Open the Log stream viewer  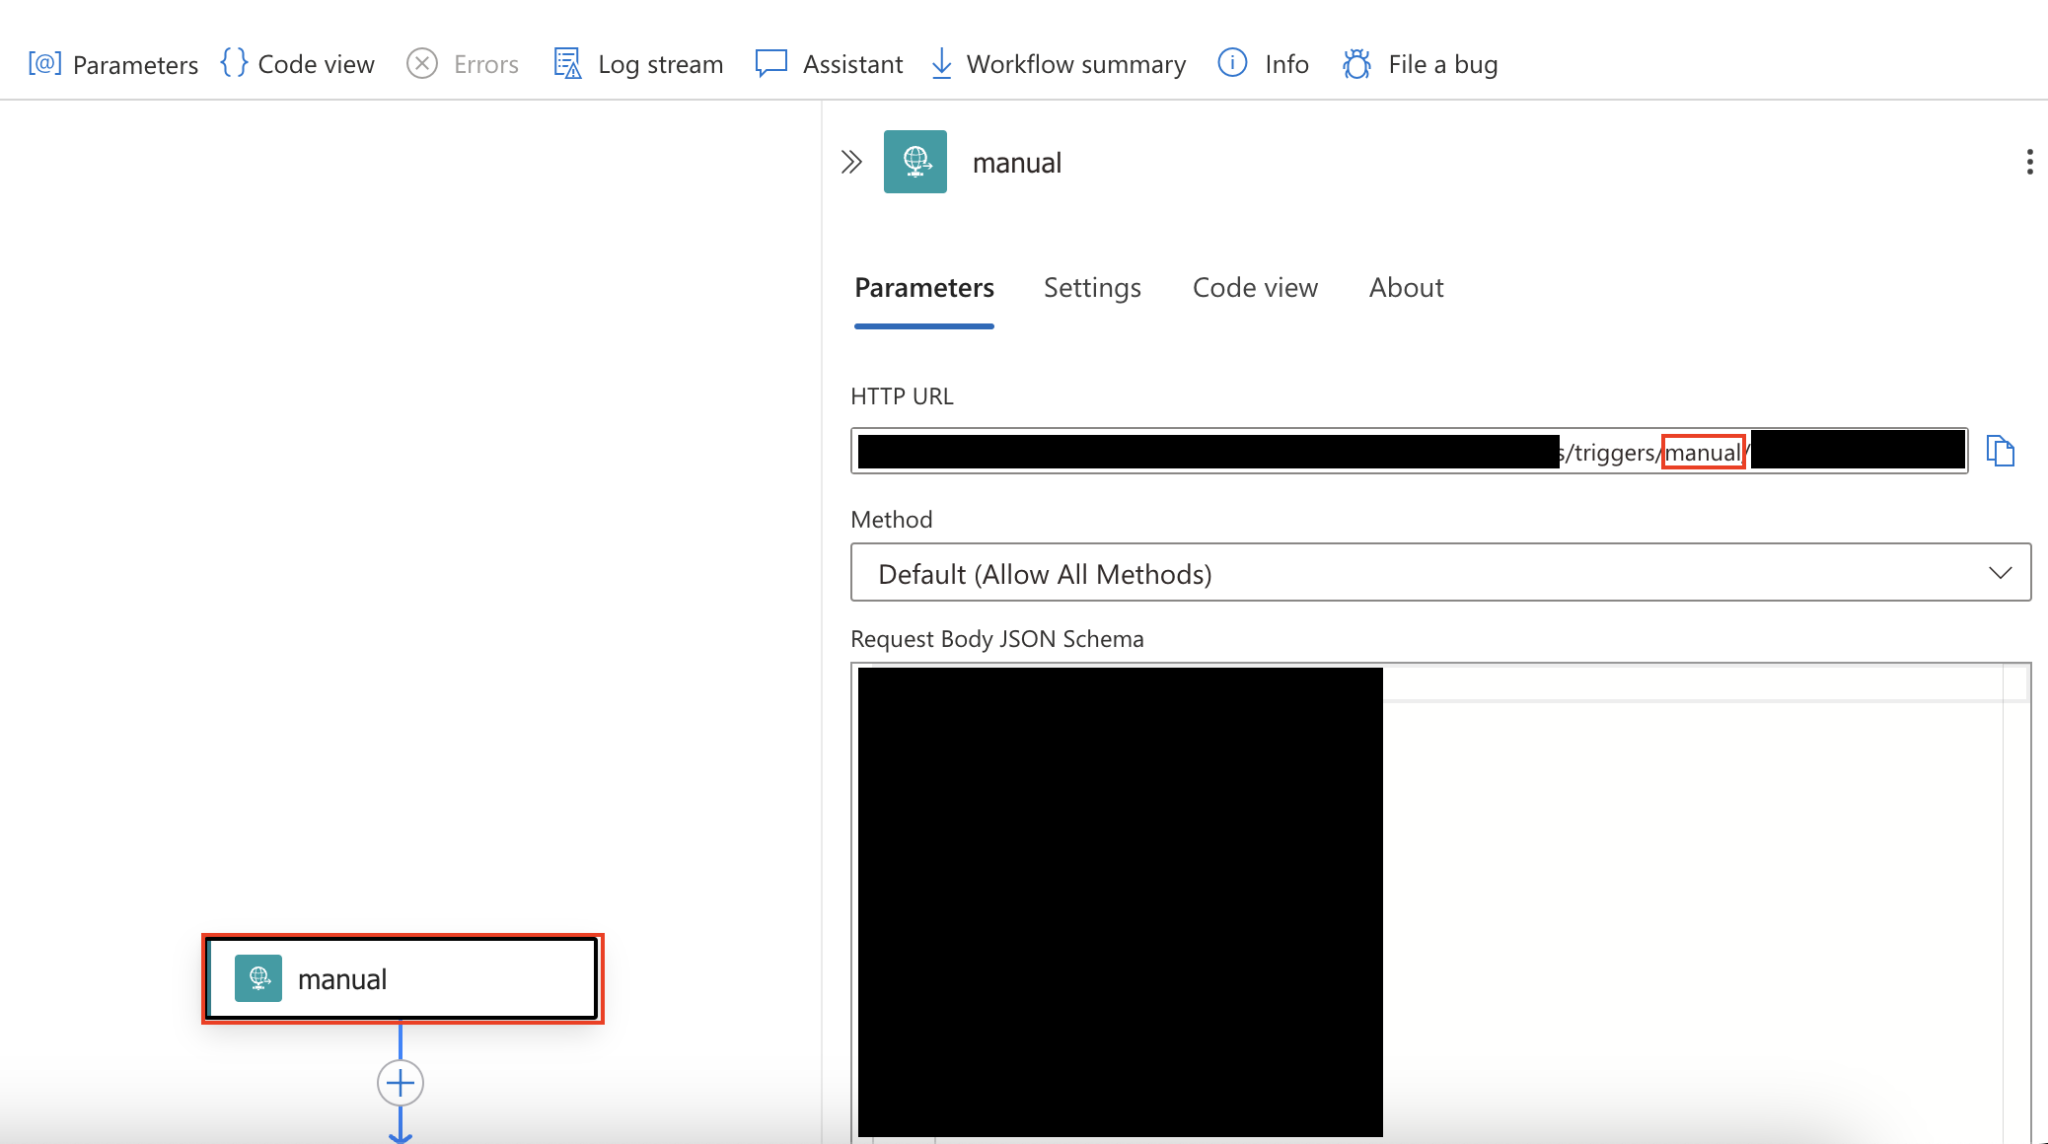(x=638, y=63)
